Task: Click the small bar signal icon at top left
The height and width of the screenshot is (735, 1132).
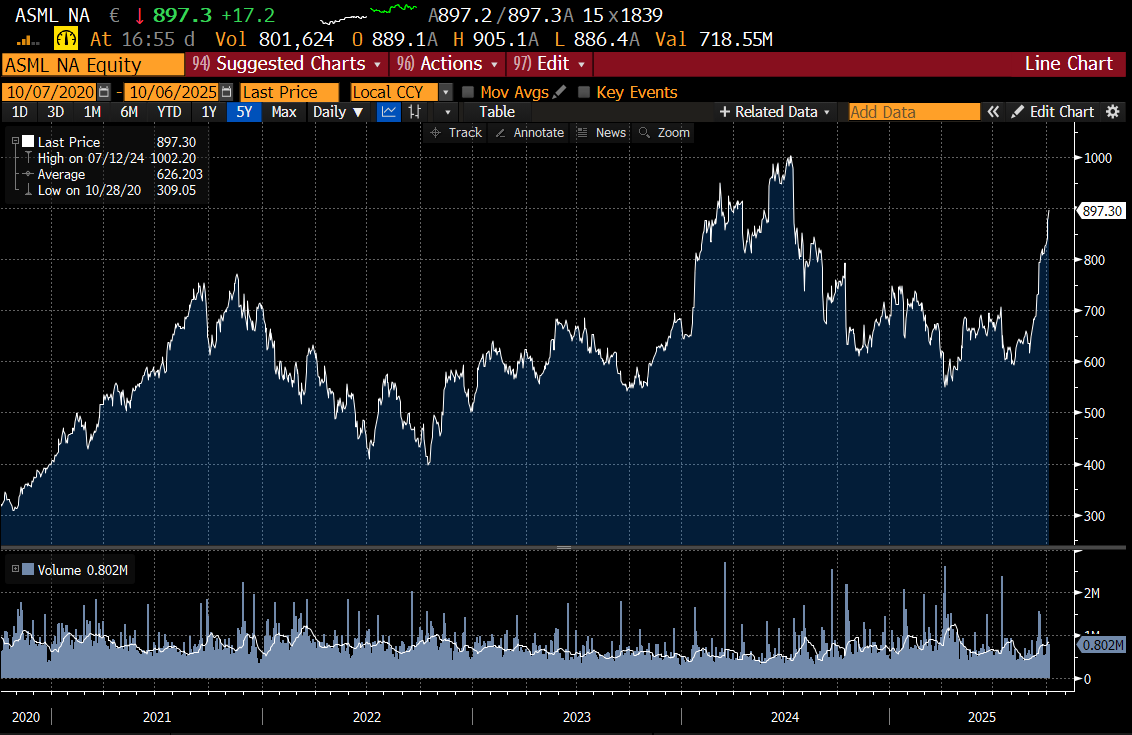Action: point(27,40)
